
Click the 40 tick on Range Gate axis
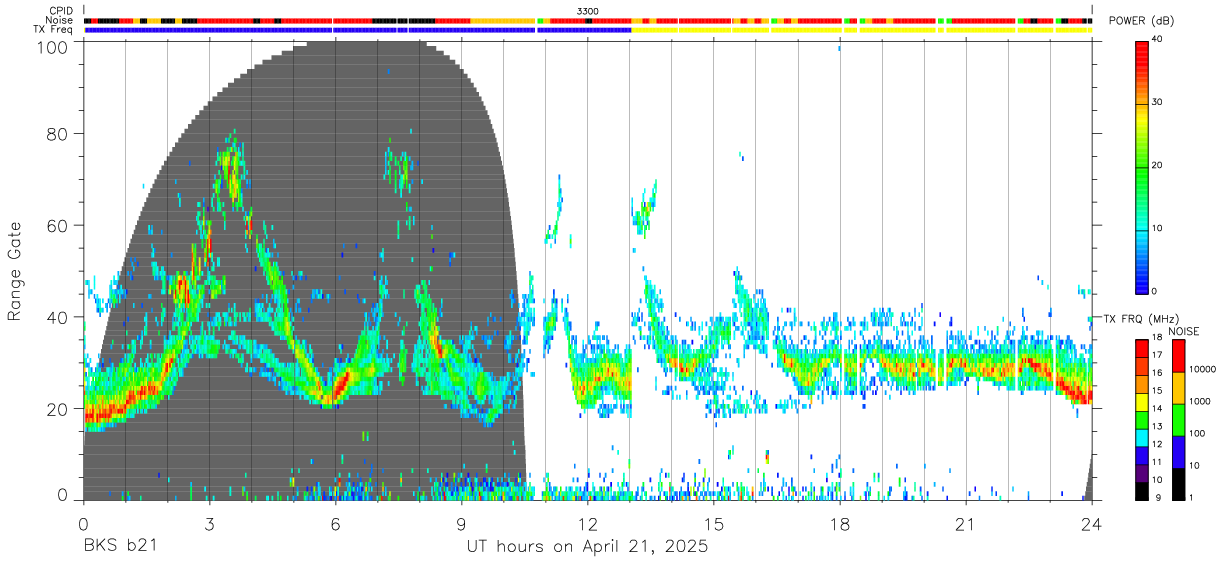(x=57, y=317)
